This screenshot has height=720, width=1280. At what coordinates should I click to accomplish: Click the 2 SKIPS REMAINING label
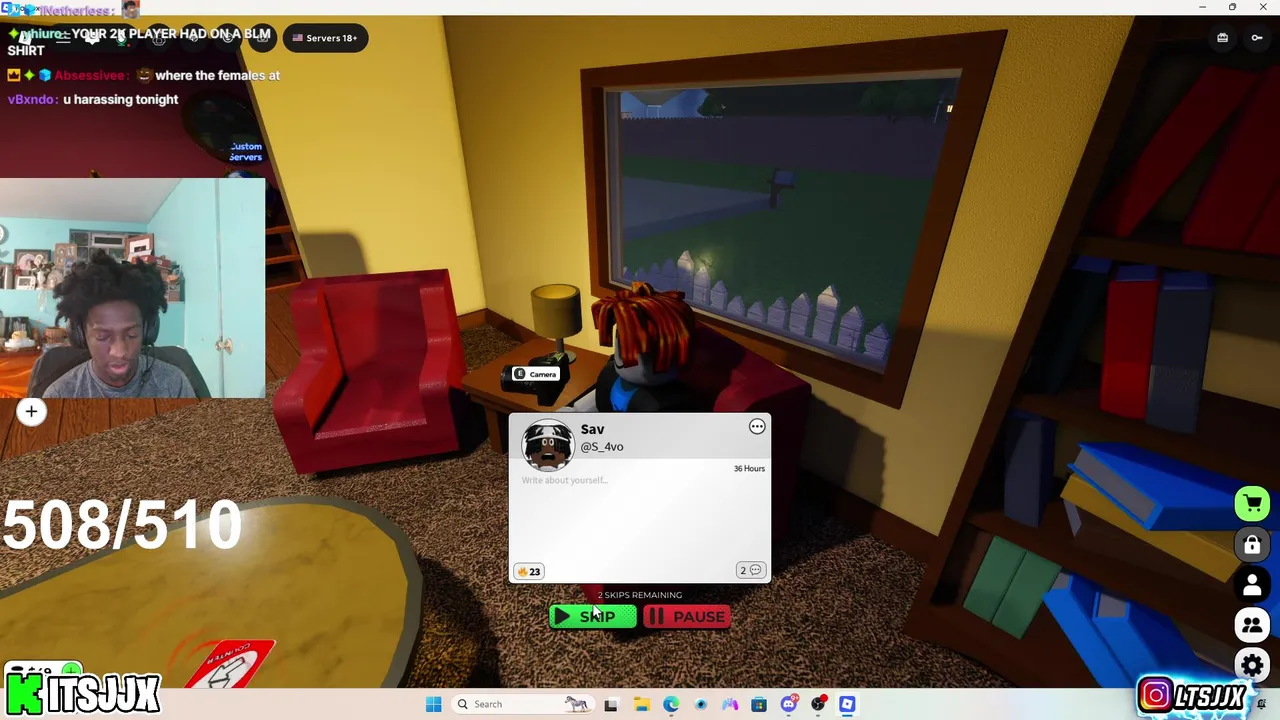[x=640, y=595]
